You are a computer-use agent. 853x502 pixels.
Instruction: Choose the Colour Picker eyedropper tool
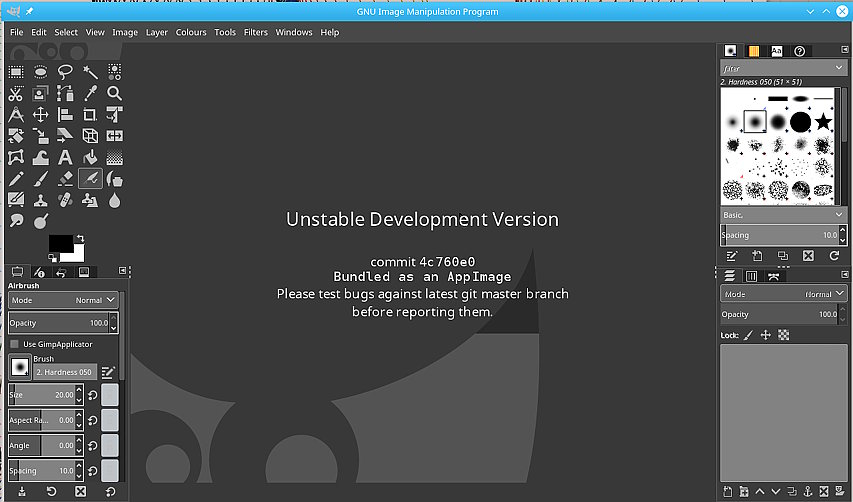click(x=90, y=94)
